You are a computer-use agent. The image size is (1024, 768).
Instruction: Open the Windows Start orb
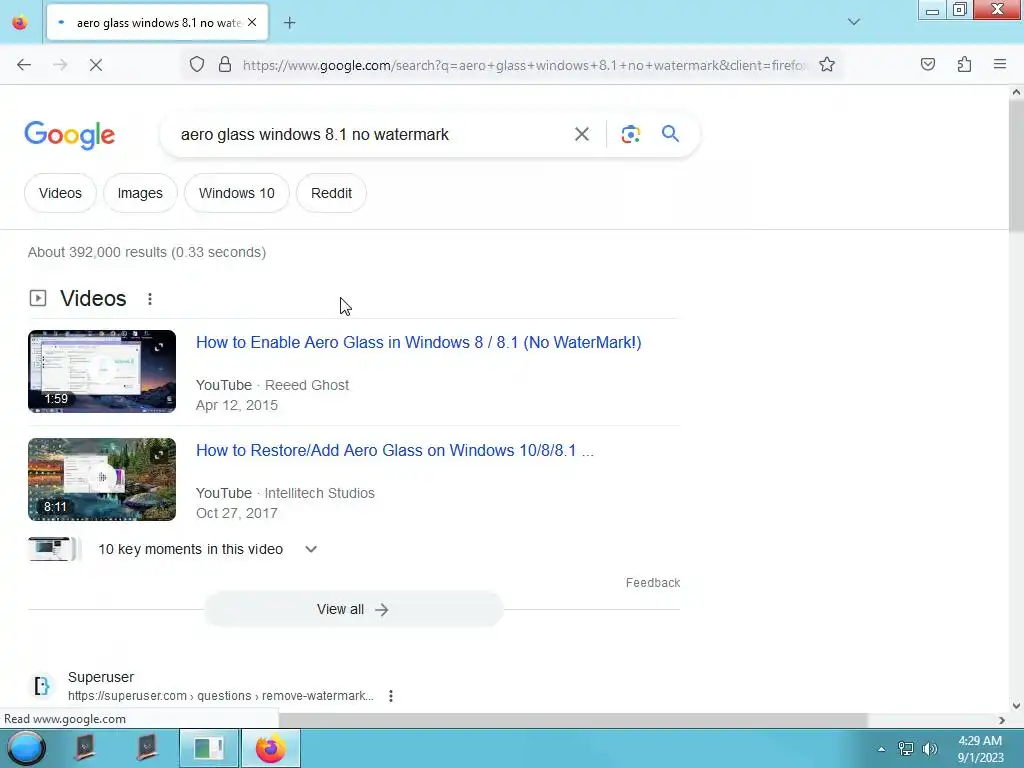click(25, 748)
